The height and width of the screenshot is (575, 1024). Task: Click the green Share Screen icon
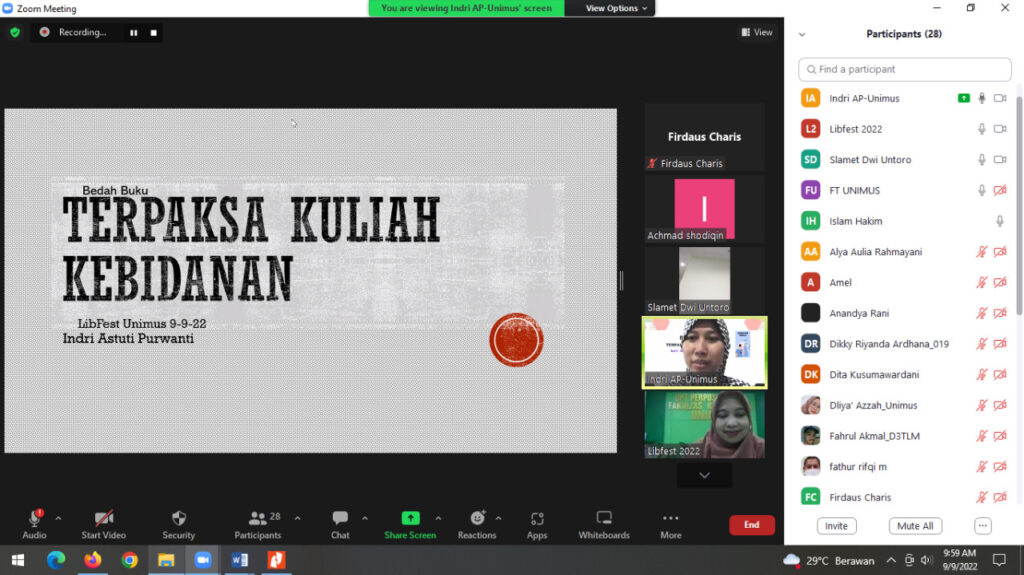[410, 518]
